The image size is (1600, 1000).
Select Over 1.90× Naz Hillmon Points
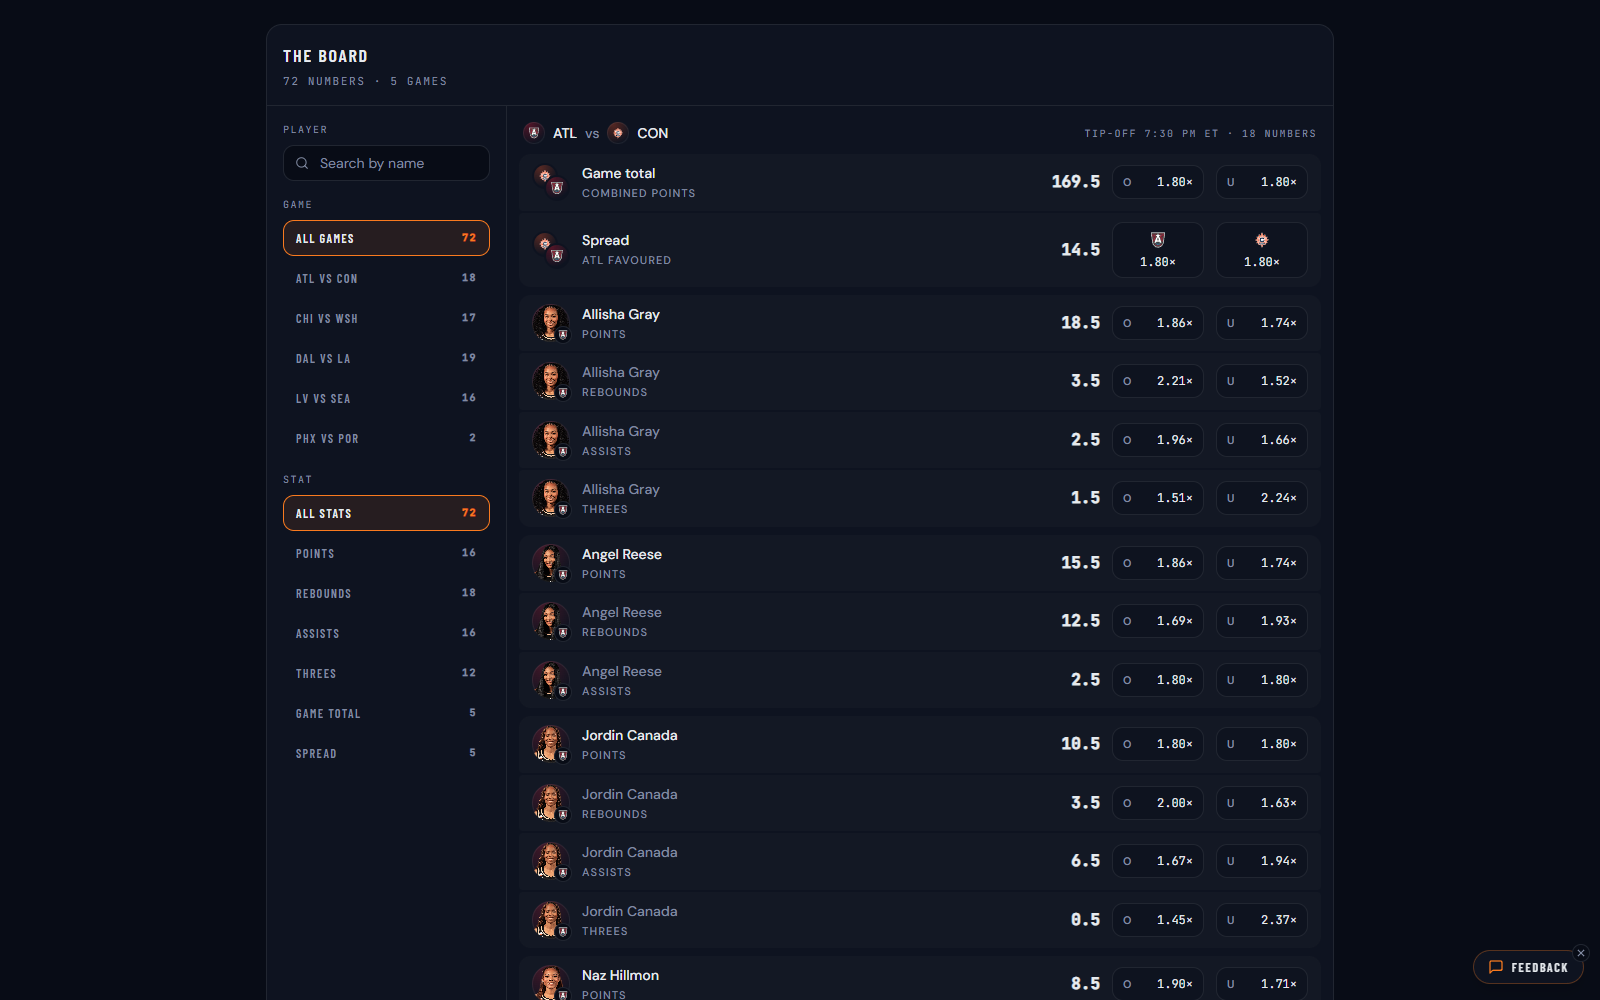point(1158,984)
